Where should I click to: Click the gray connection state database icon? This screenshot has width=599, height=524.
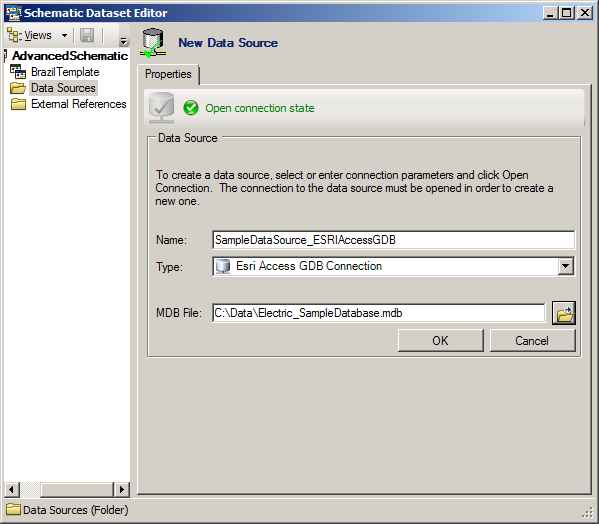[162, 108]
